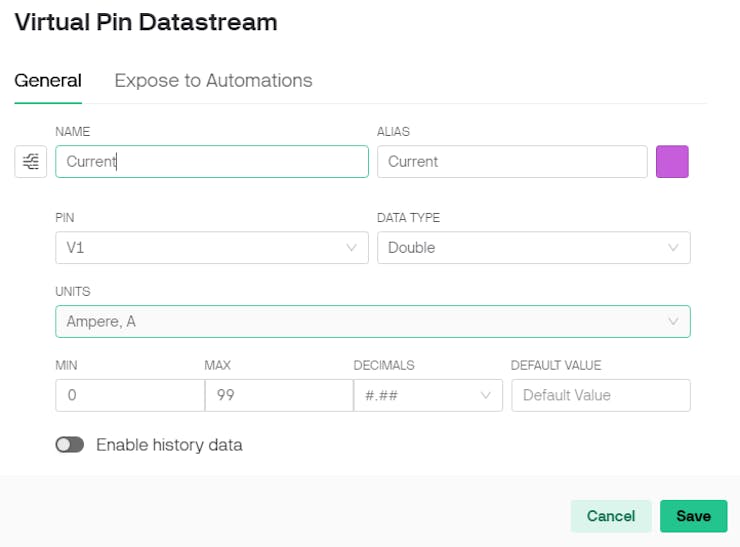740x547 pixels.
Task: Focus the Name field containing Current
Action: coord(212,162)
